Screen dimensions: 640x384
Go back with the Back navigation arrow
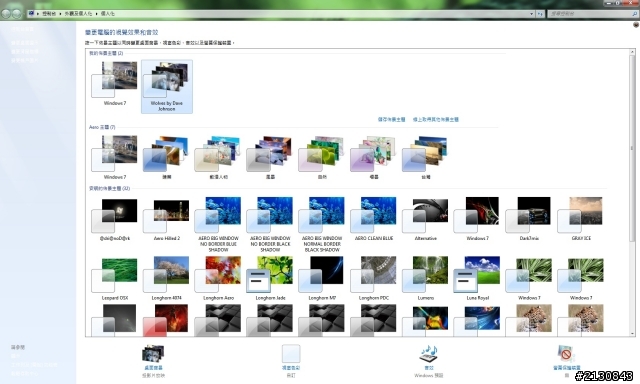tap(6, 13)
